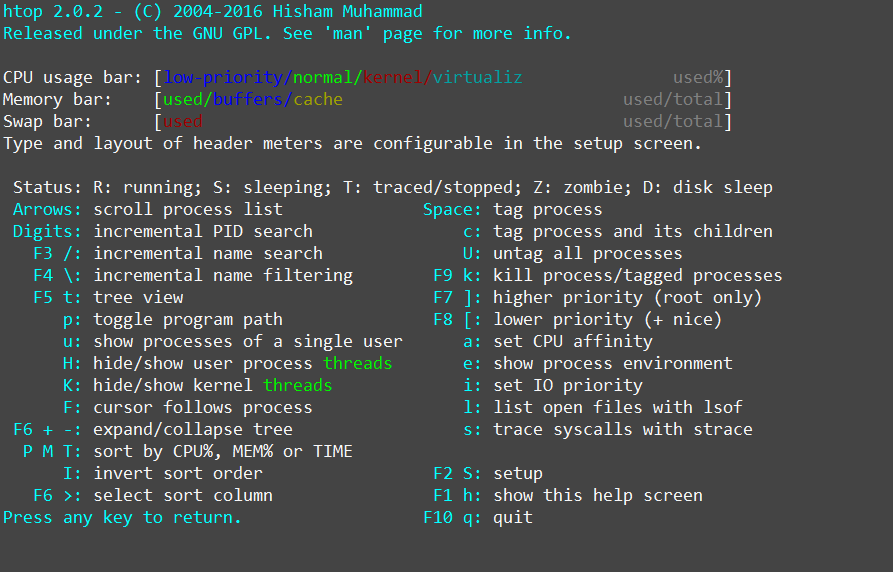Click the 'F5 t:' tree view shortcut
Screen dimensions: 893x572
(x=57, y=297)
